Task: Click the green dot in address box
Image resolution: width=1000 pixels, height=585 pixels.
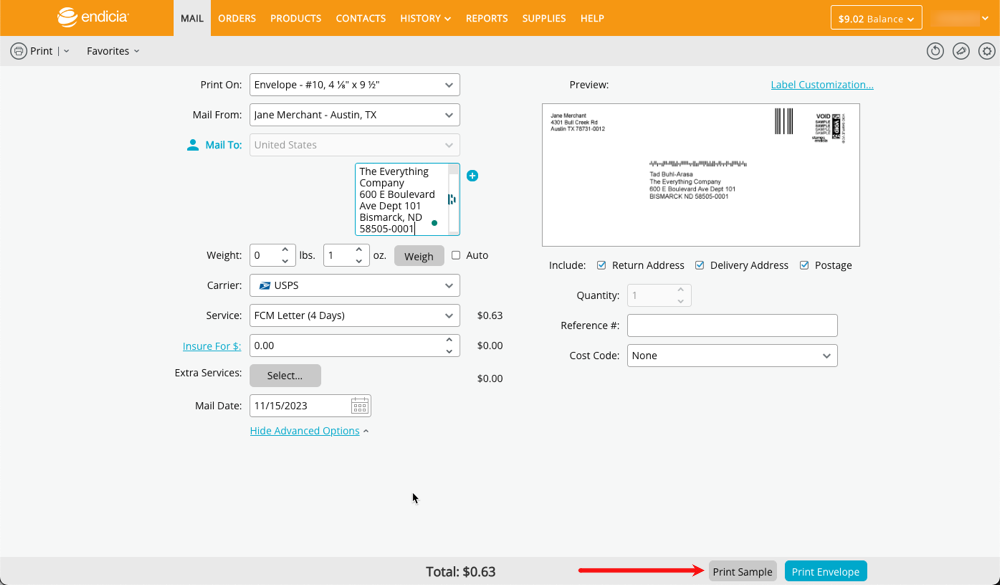Action: (434, 223)
